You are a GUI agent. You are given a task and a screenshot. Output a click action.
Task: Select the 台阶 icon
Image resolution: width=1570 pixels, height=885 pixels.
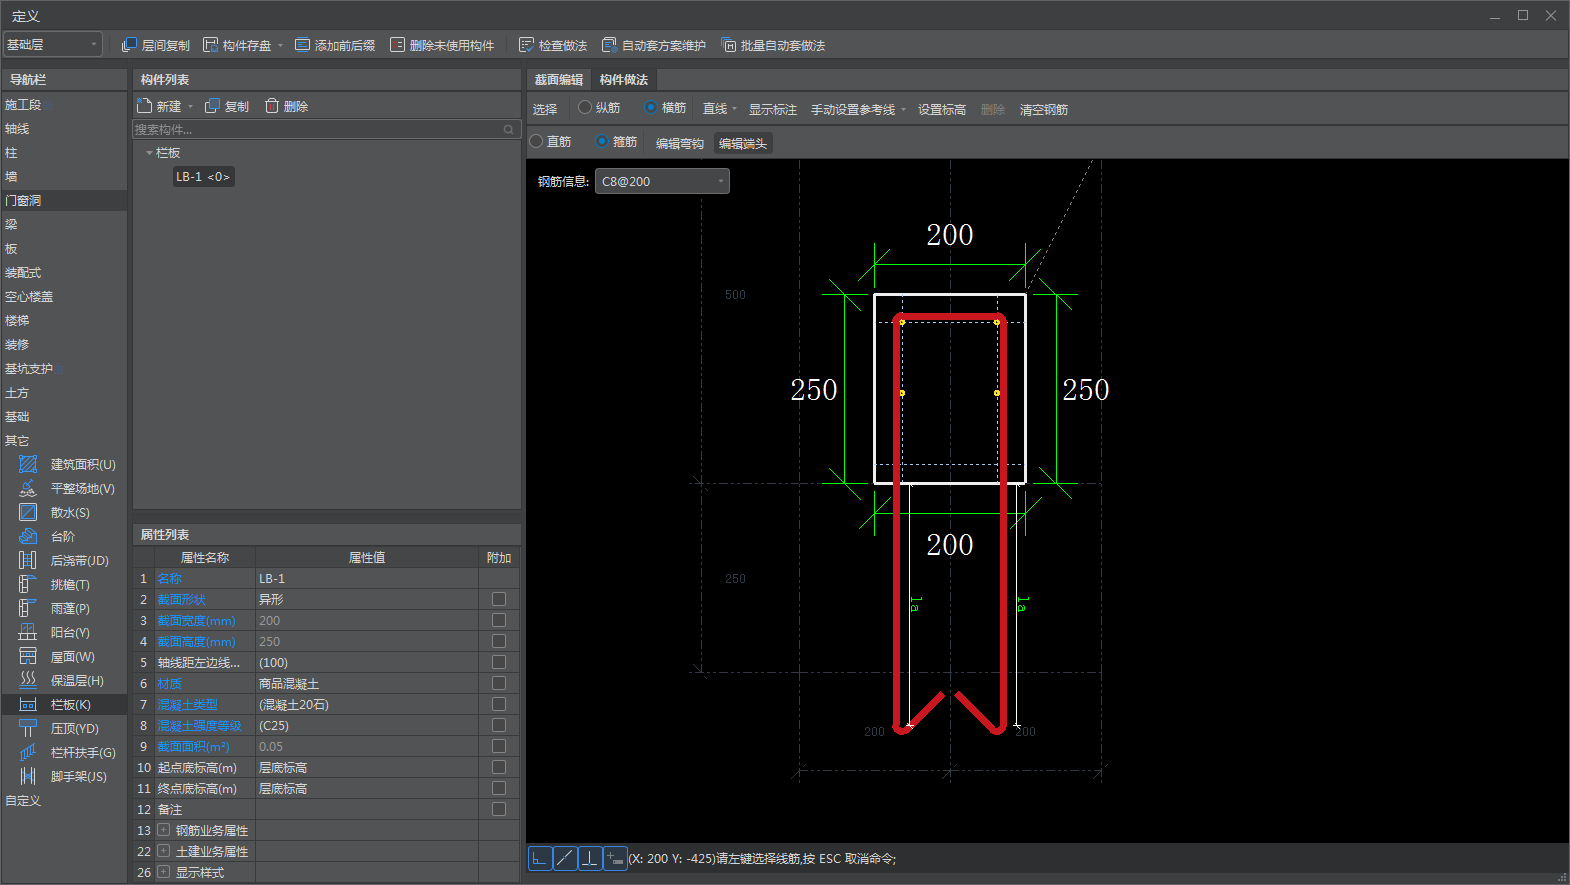tap(28, 536)
